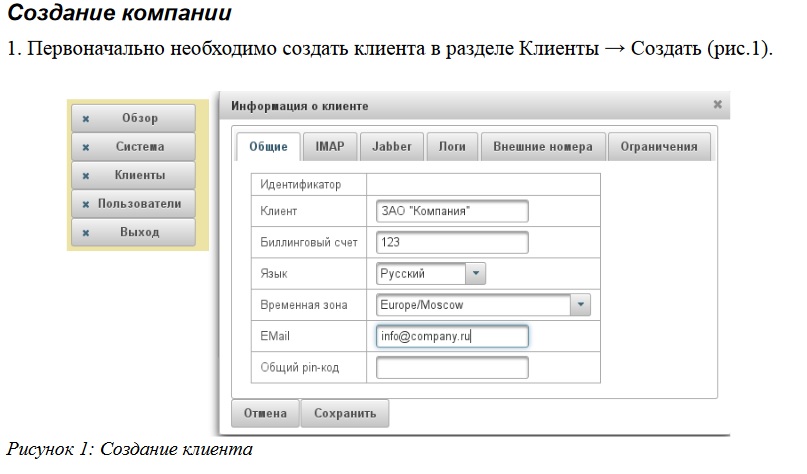
Task: Click the x icon beside Выход
Action: pyautogui.click(x=86, y=232)
